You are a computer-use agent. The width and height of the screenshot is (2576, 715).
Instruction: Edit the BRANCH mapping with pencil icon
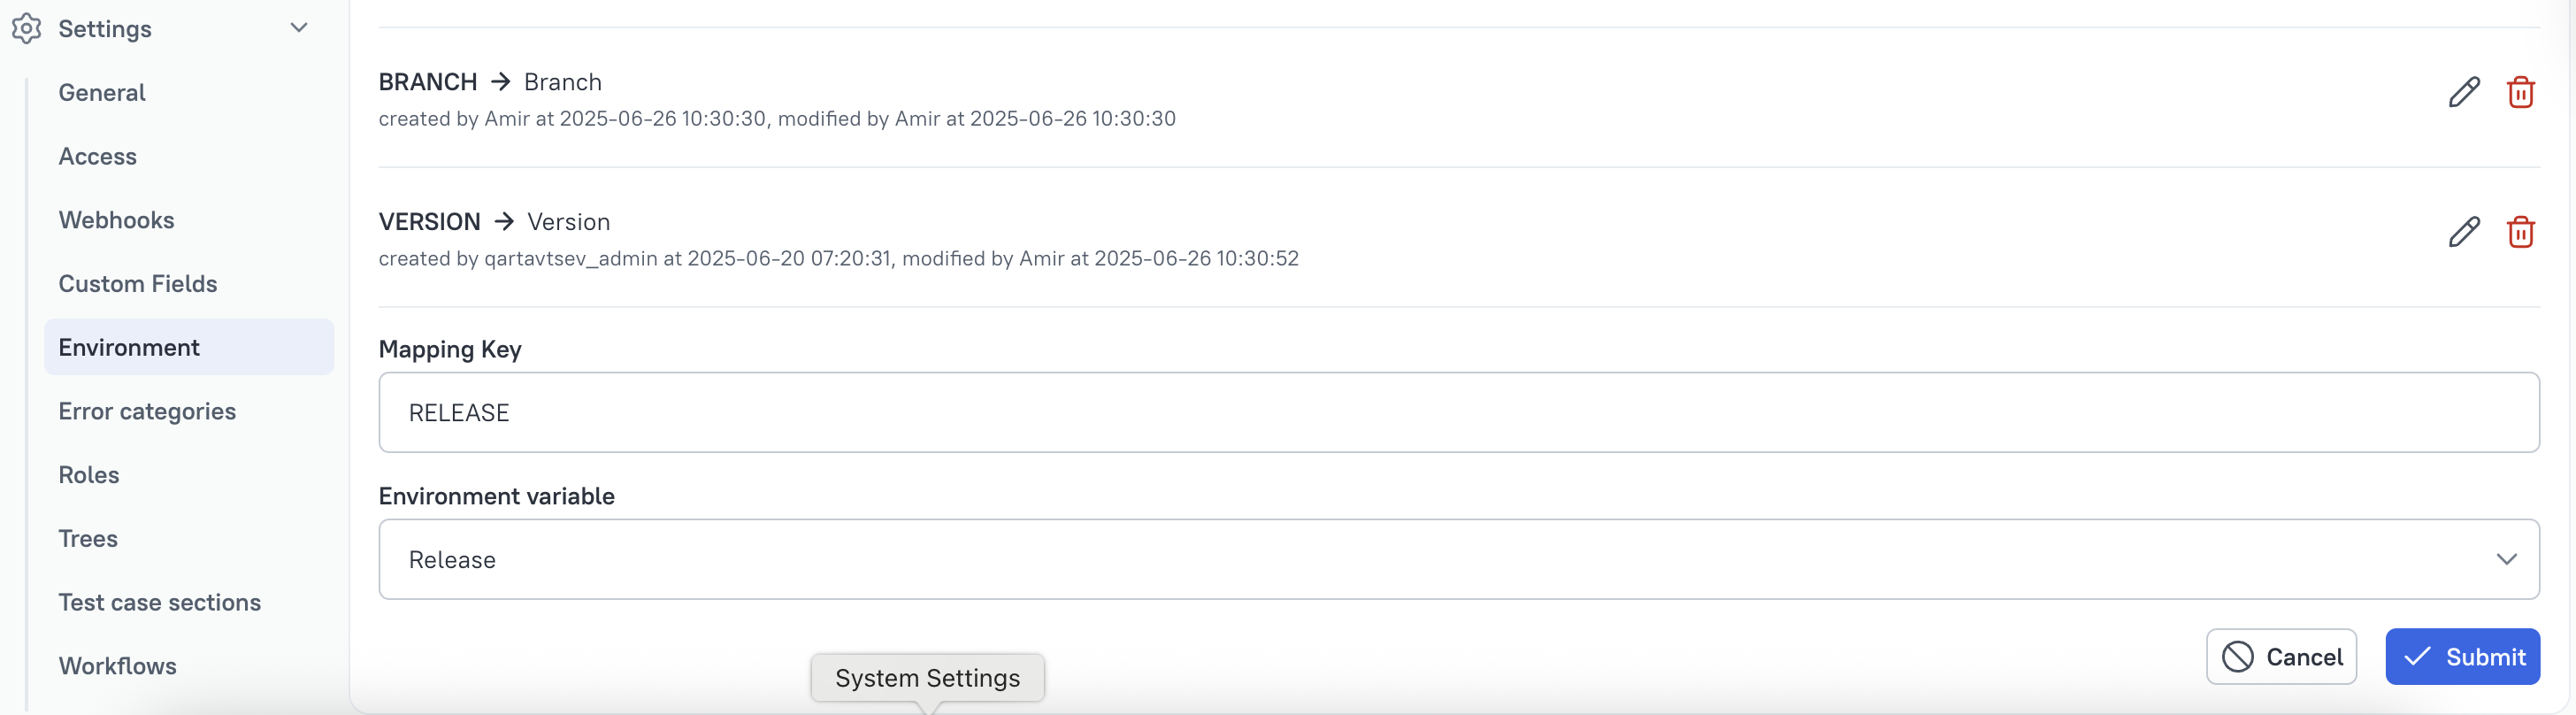click(2465, 92)
